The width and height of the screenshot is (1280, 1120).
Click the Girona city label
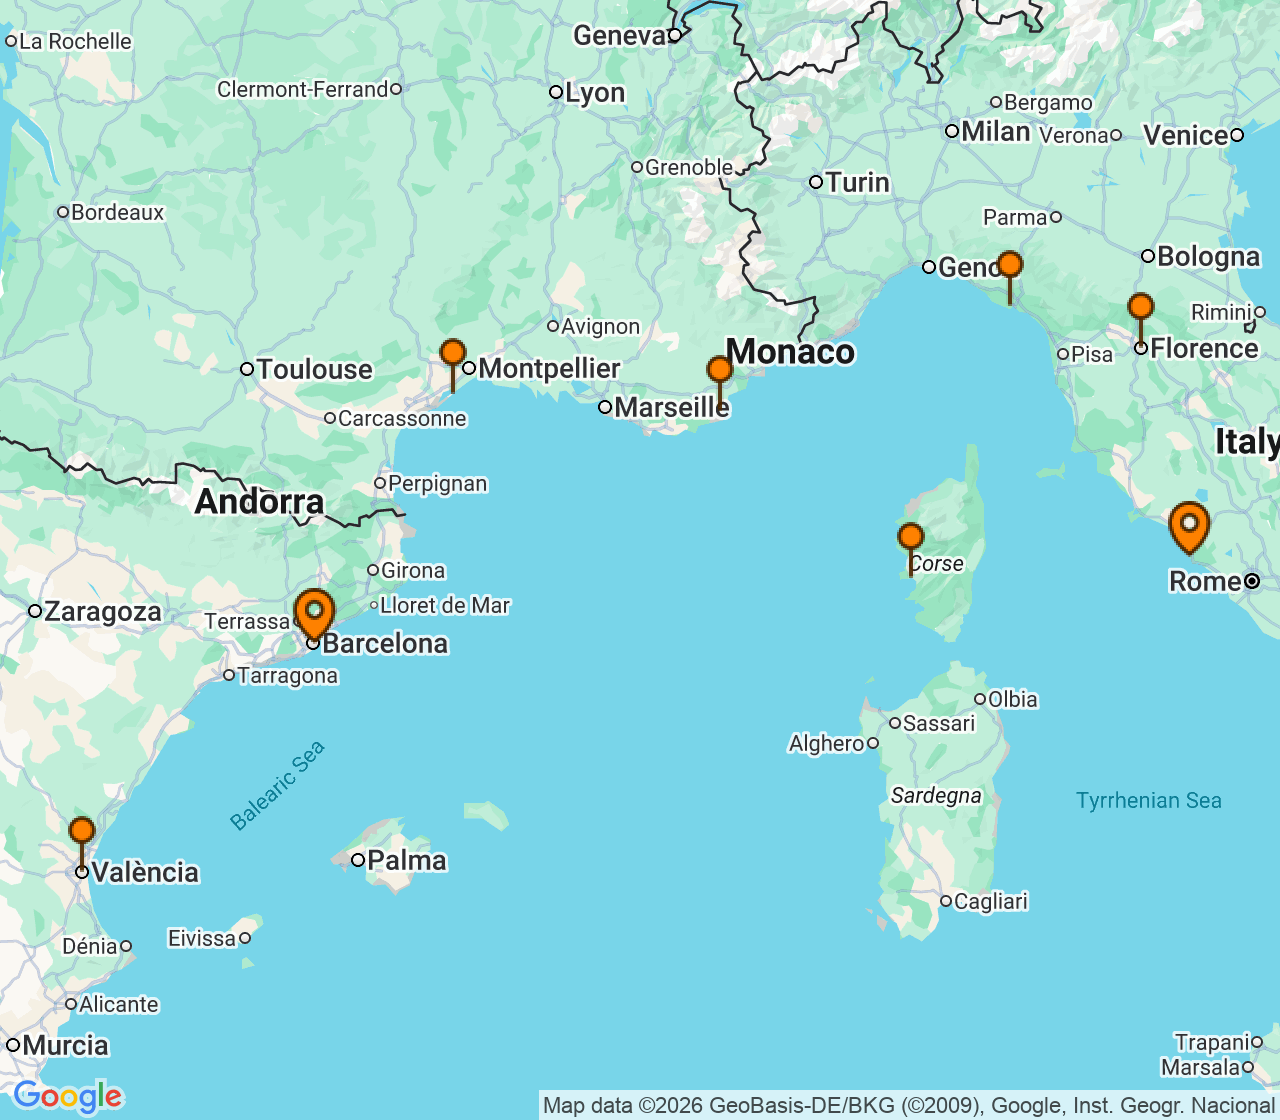click(413, 570)
